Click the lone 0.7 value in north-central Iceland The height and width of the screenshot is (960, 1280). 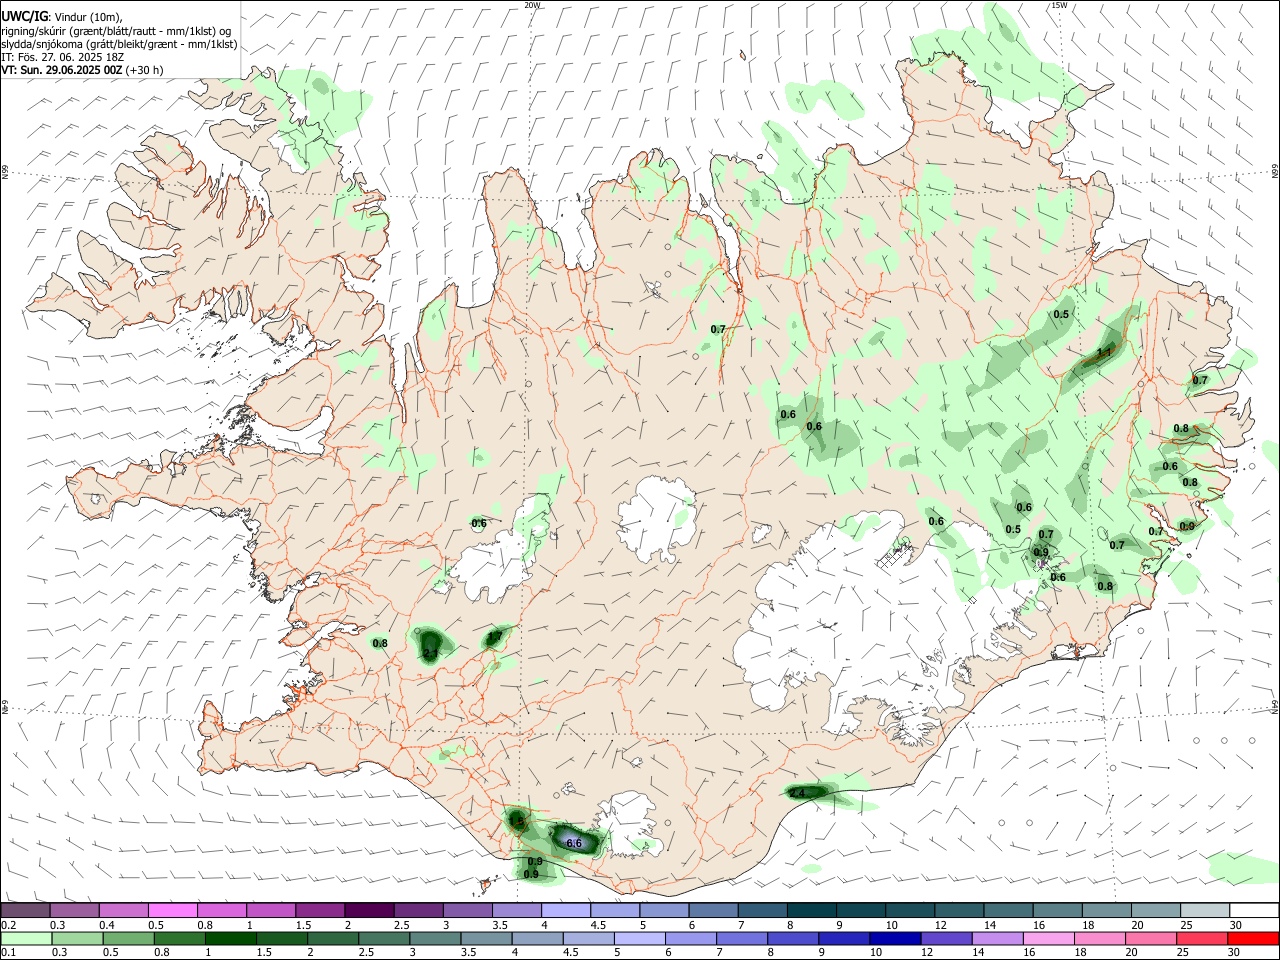coord(718,329)
